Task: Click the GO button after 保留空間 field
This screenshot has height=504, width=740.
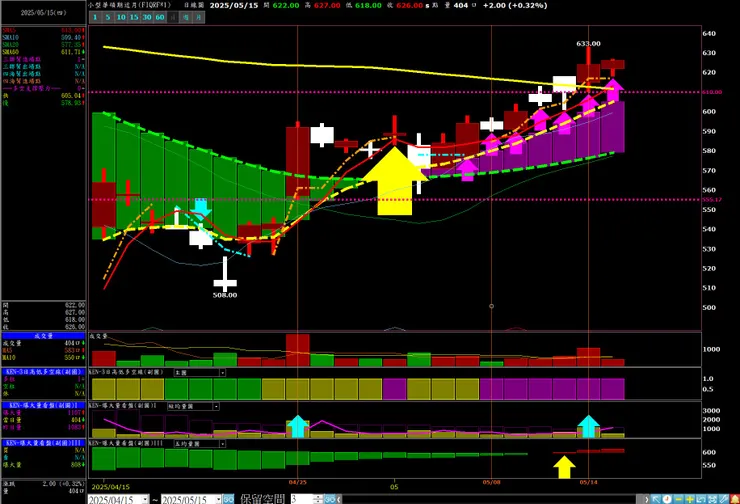Action: [330, 499]
